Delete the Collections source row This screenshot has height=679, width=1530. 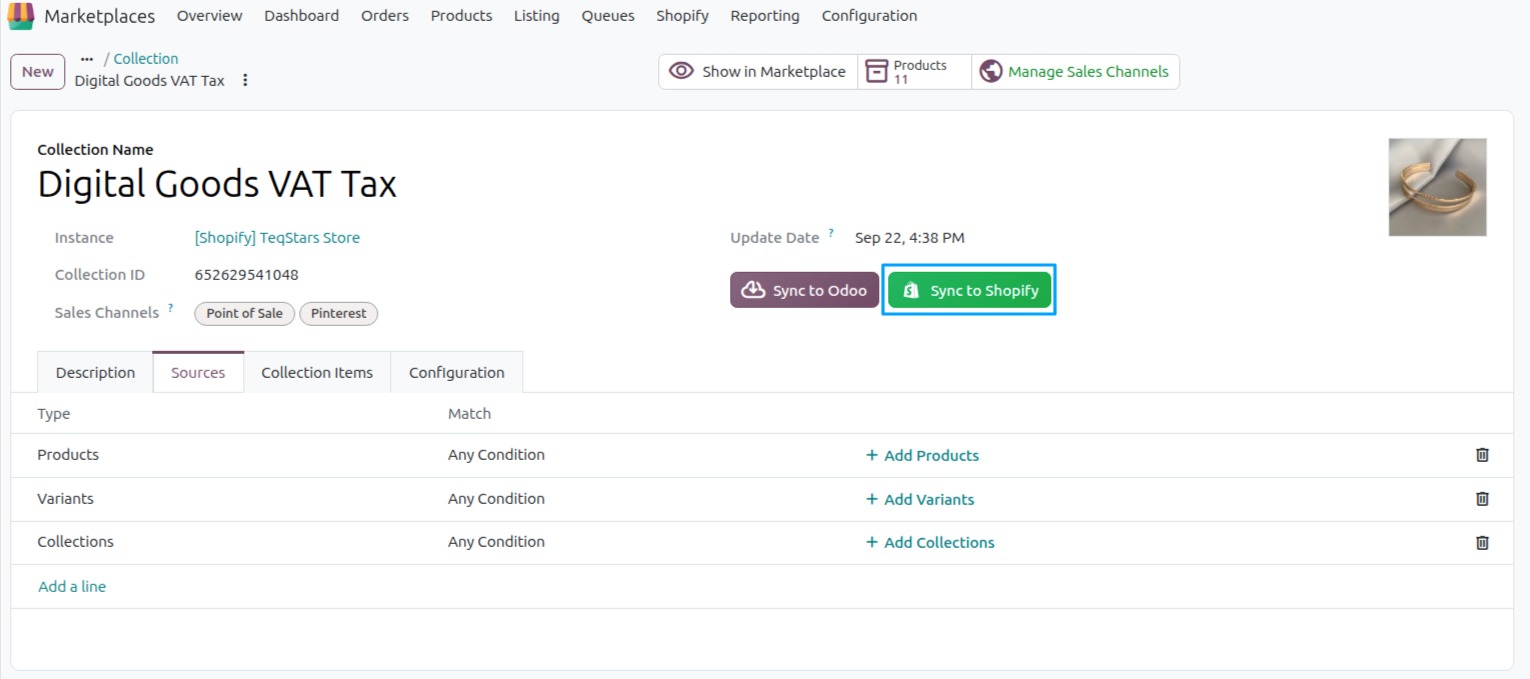pyautogui.click(x=1482, y=542)
